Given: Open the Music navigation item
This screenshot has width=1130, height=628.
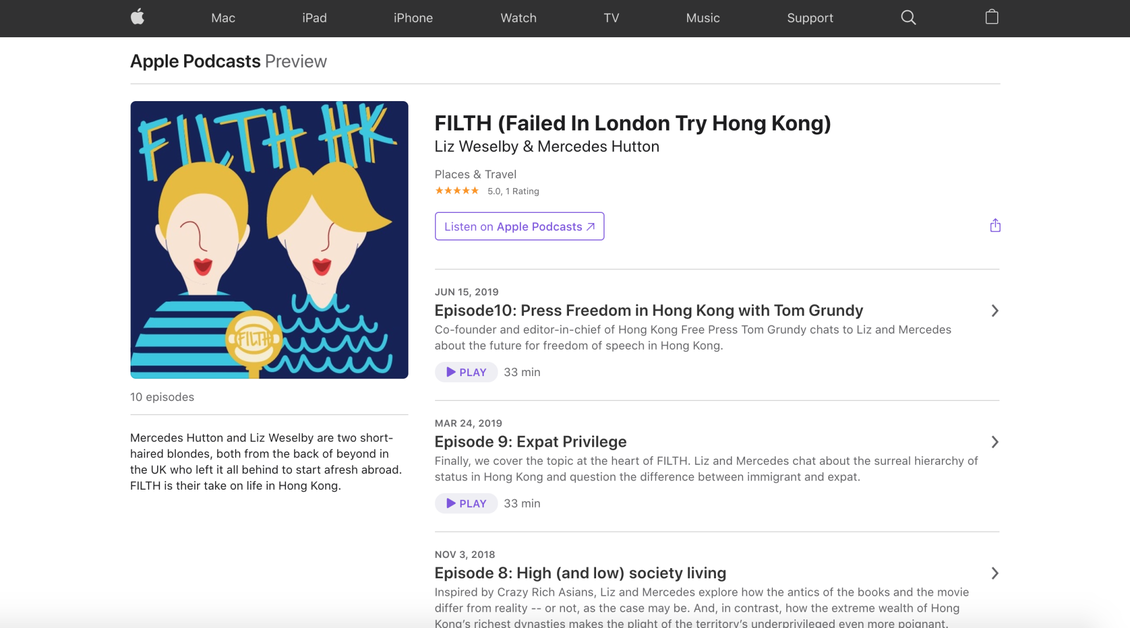Looking at the screenshot, I should coord(703,18).
